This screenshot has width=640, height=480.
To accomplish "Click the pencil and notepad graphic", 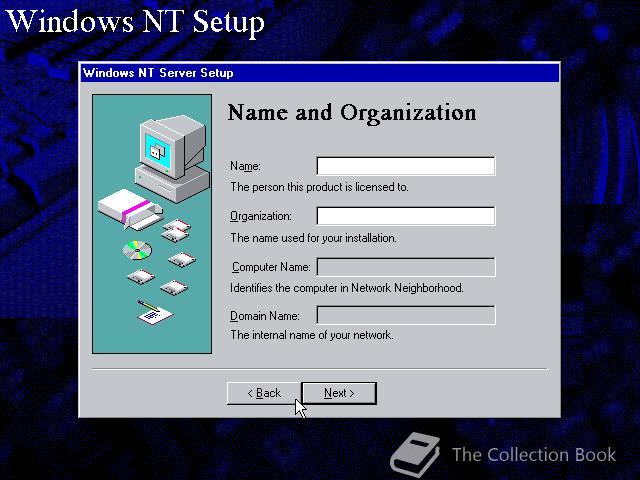I will tap(154, 312).
